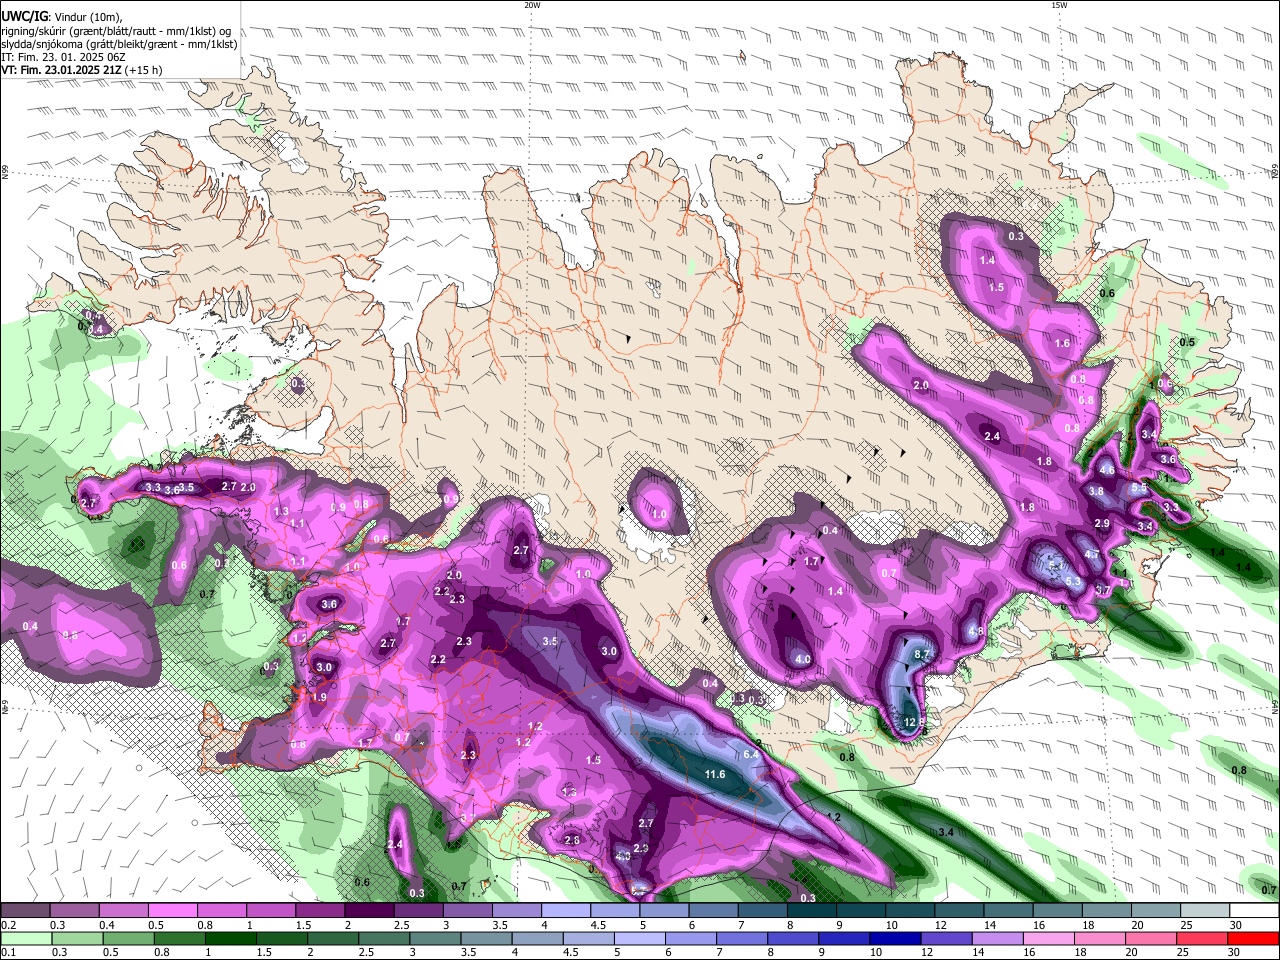1280x960 pixels.
Task: Click the upper legend swatch between 8 and 9
Action: [x=812, y=912]
